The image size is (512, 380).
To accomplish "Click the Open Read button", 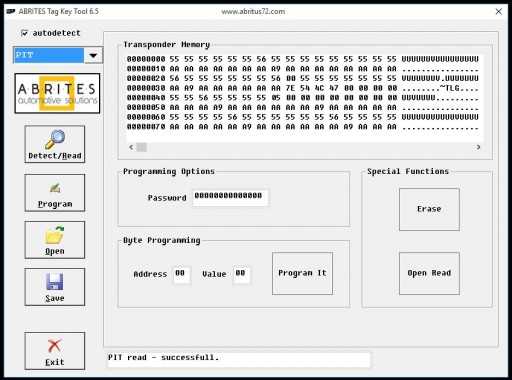I will (429, 273).
